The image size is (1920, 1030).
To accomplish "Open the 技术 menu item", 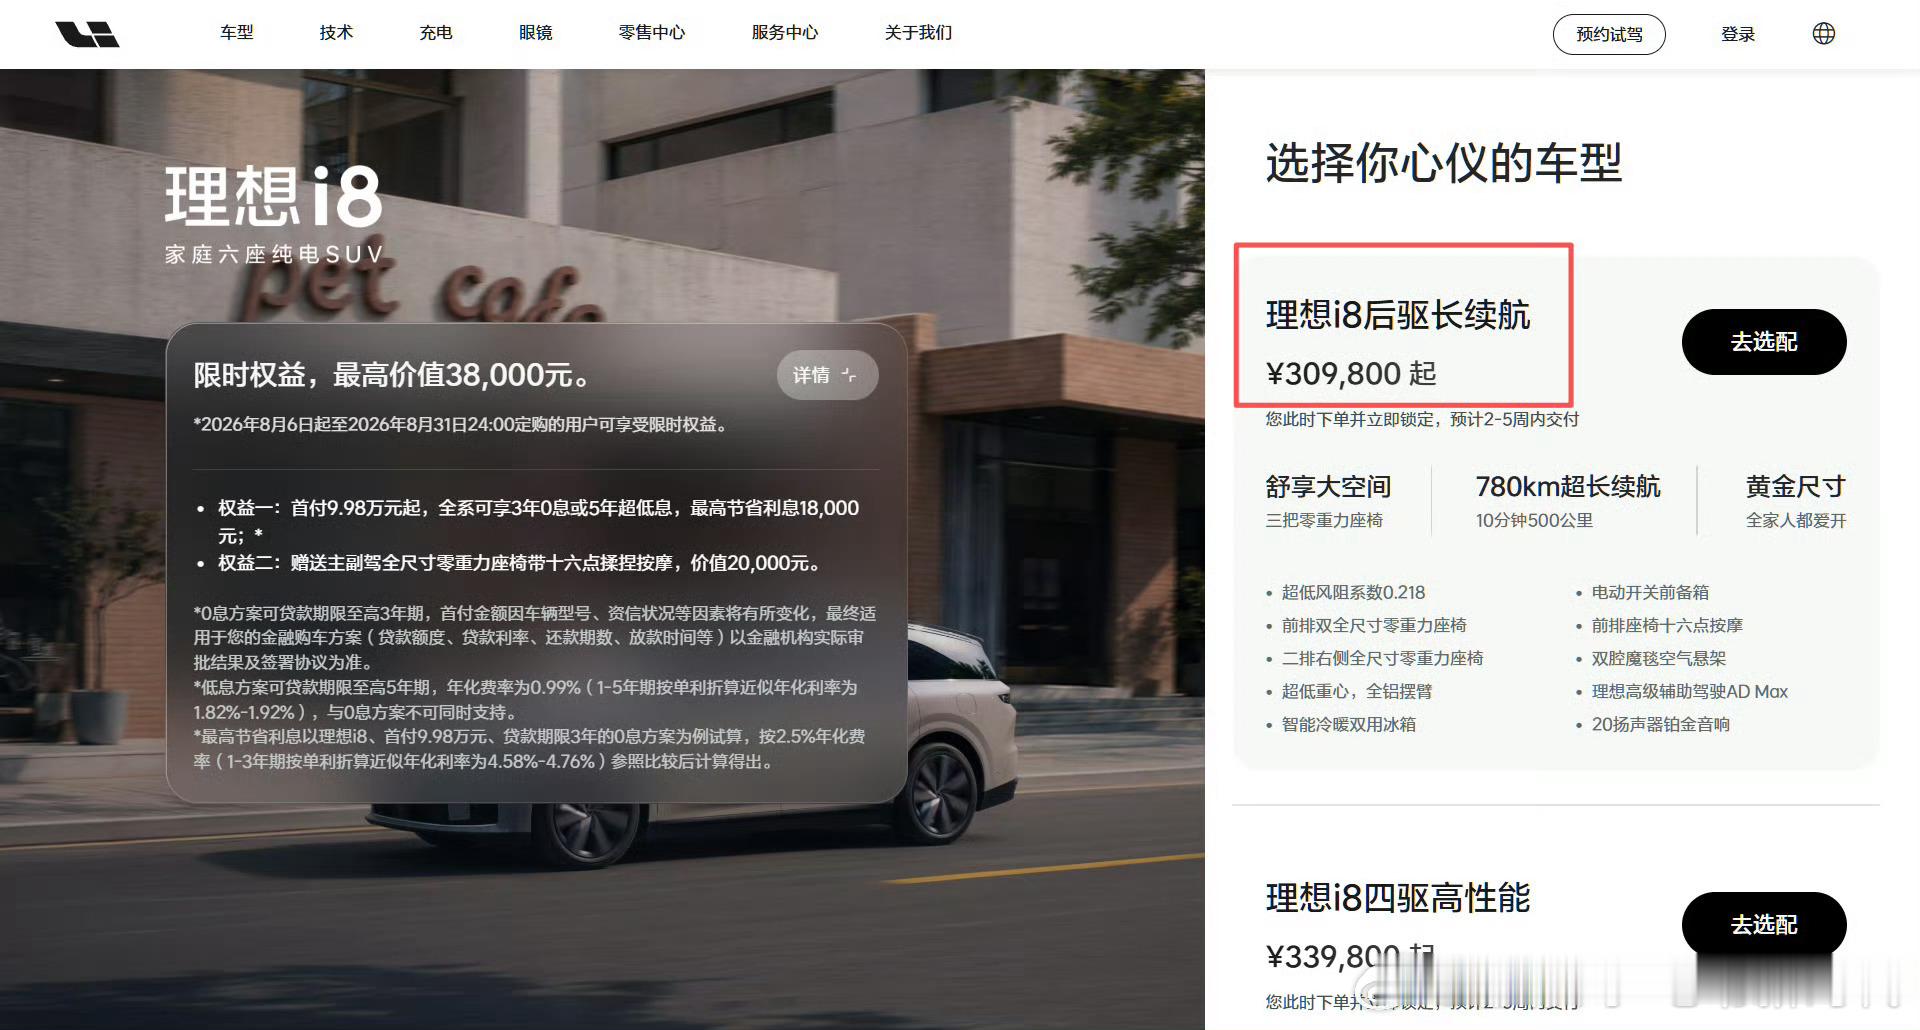I will click(336, 33).
